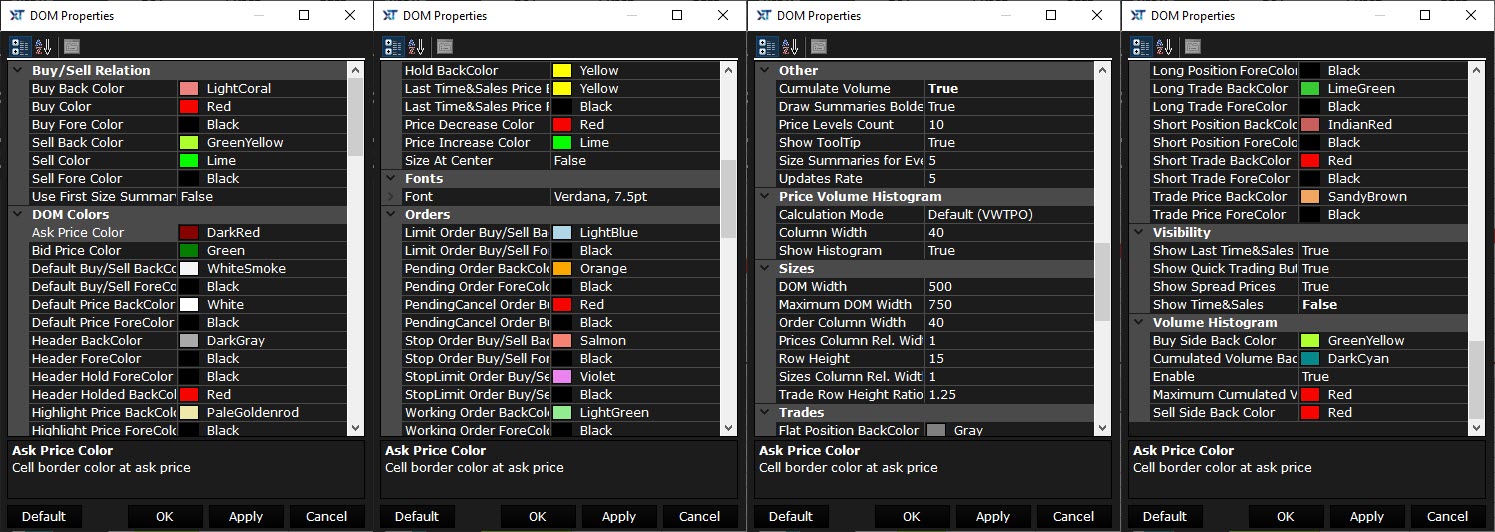Viewport: 1495px width, 532px height.
Task: Click OK in the window showing Buy/Sell Relation
Action: (164, 517)
